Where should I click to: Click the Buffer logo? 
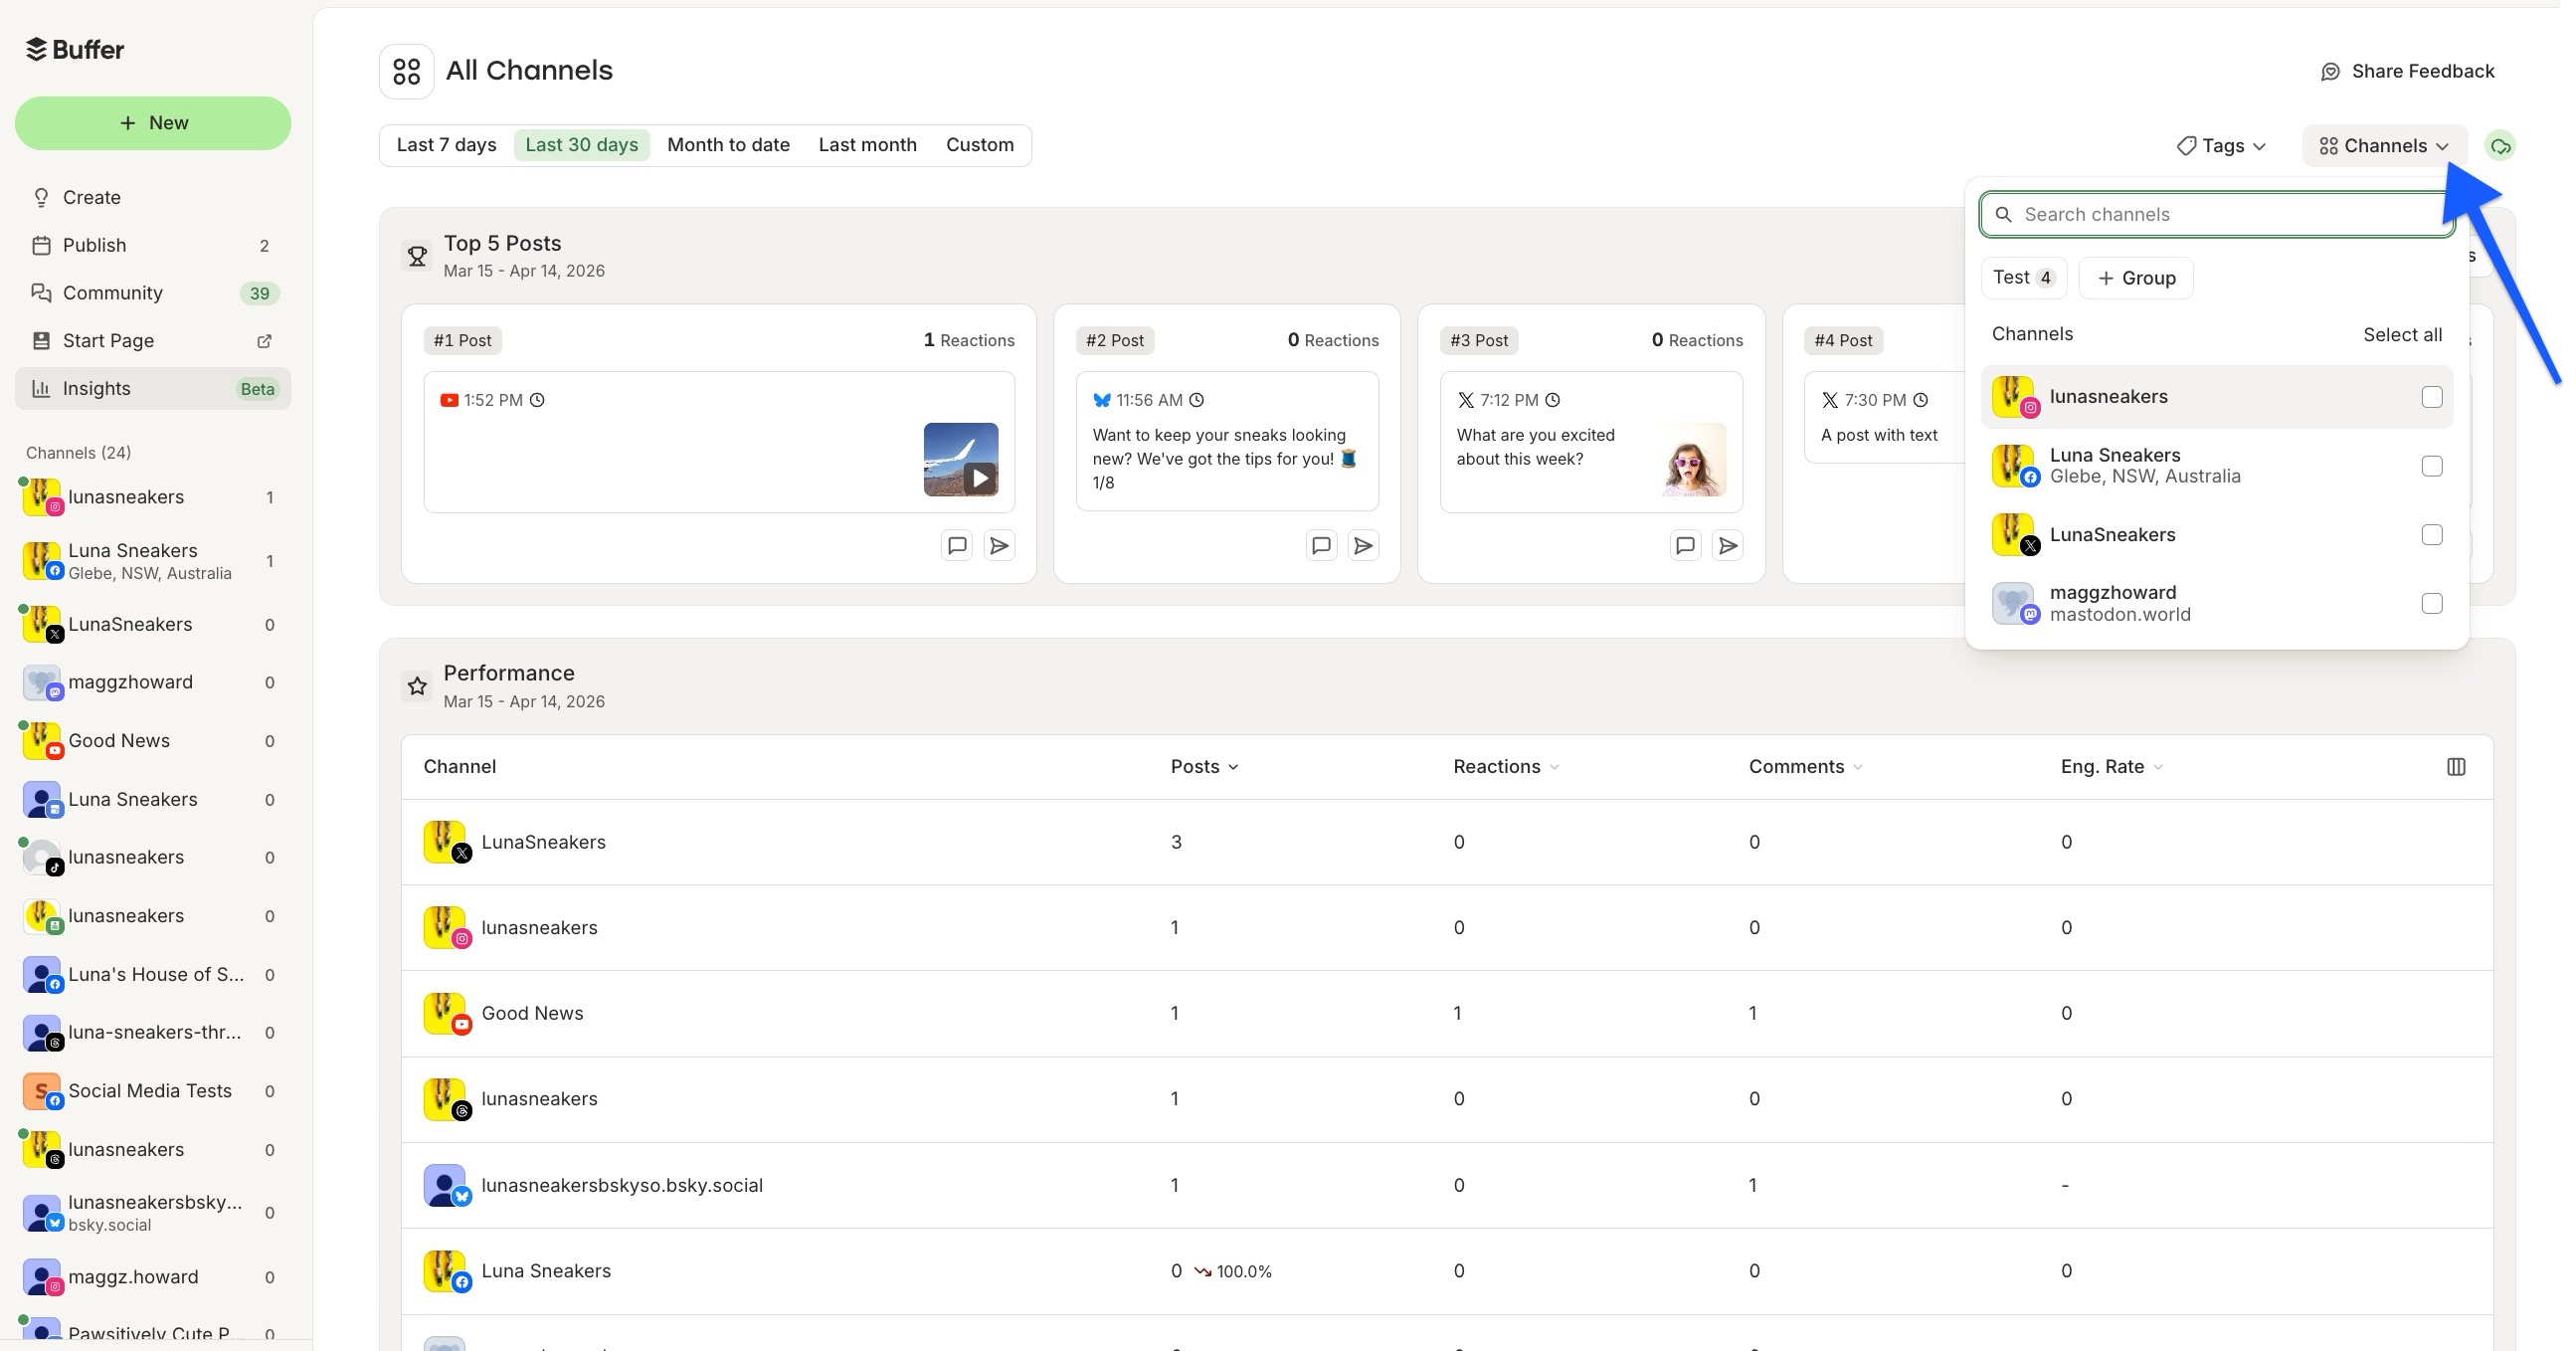pos(74,48)
